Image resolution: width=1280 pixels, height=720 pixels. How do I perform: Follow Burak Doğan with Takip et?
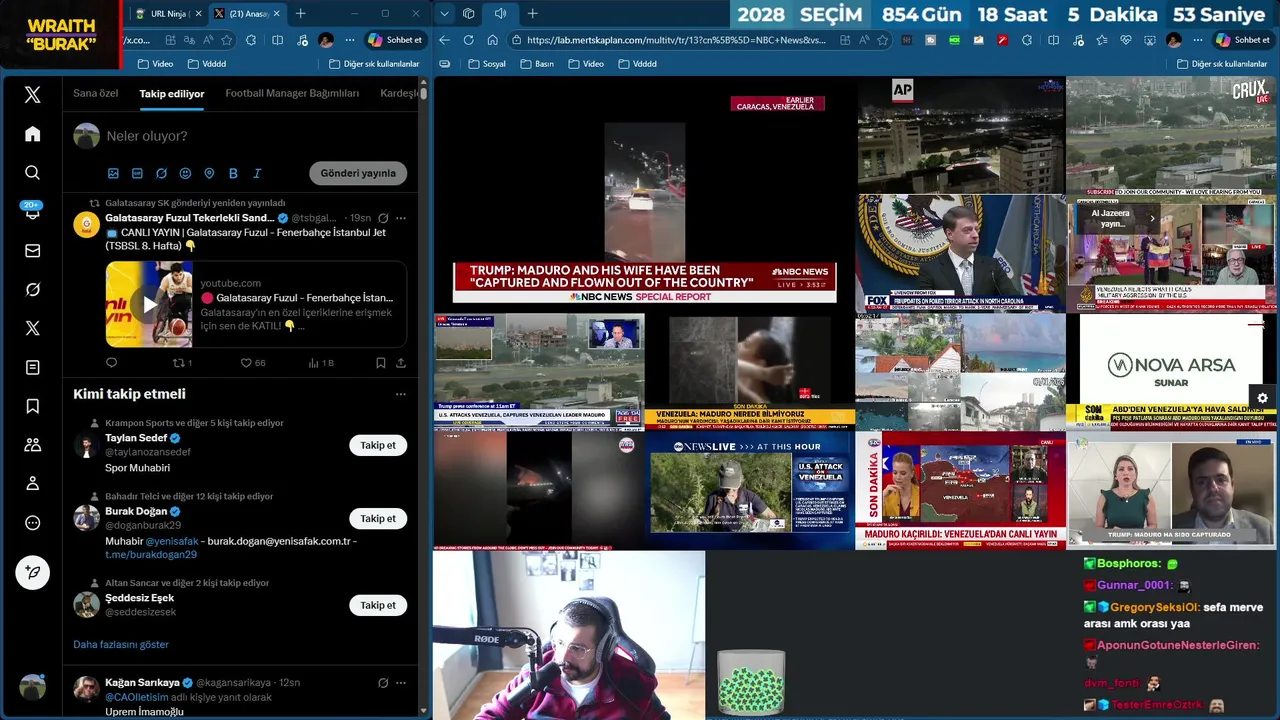click(x=378, y=518)
